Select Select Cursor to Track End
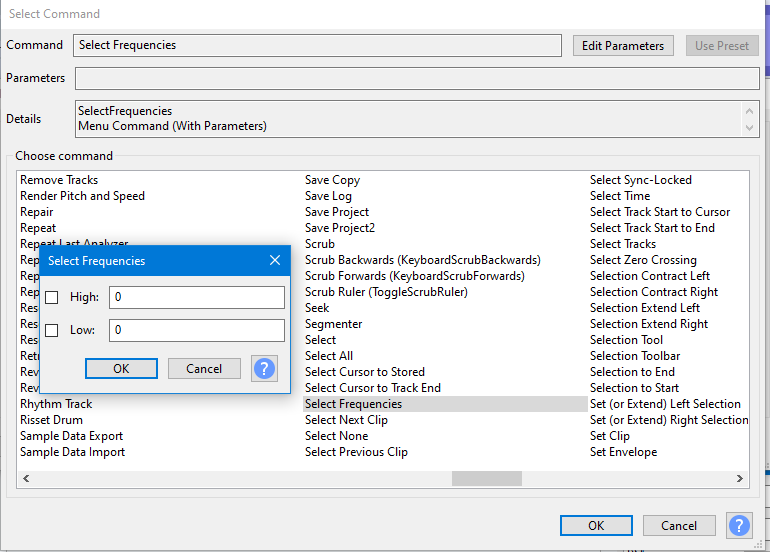The width and height of the screenshot is (770, 552). (373, 388)
